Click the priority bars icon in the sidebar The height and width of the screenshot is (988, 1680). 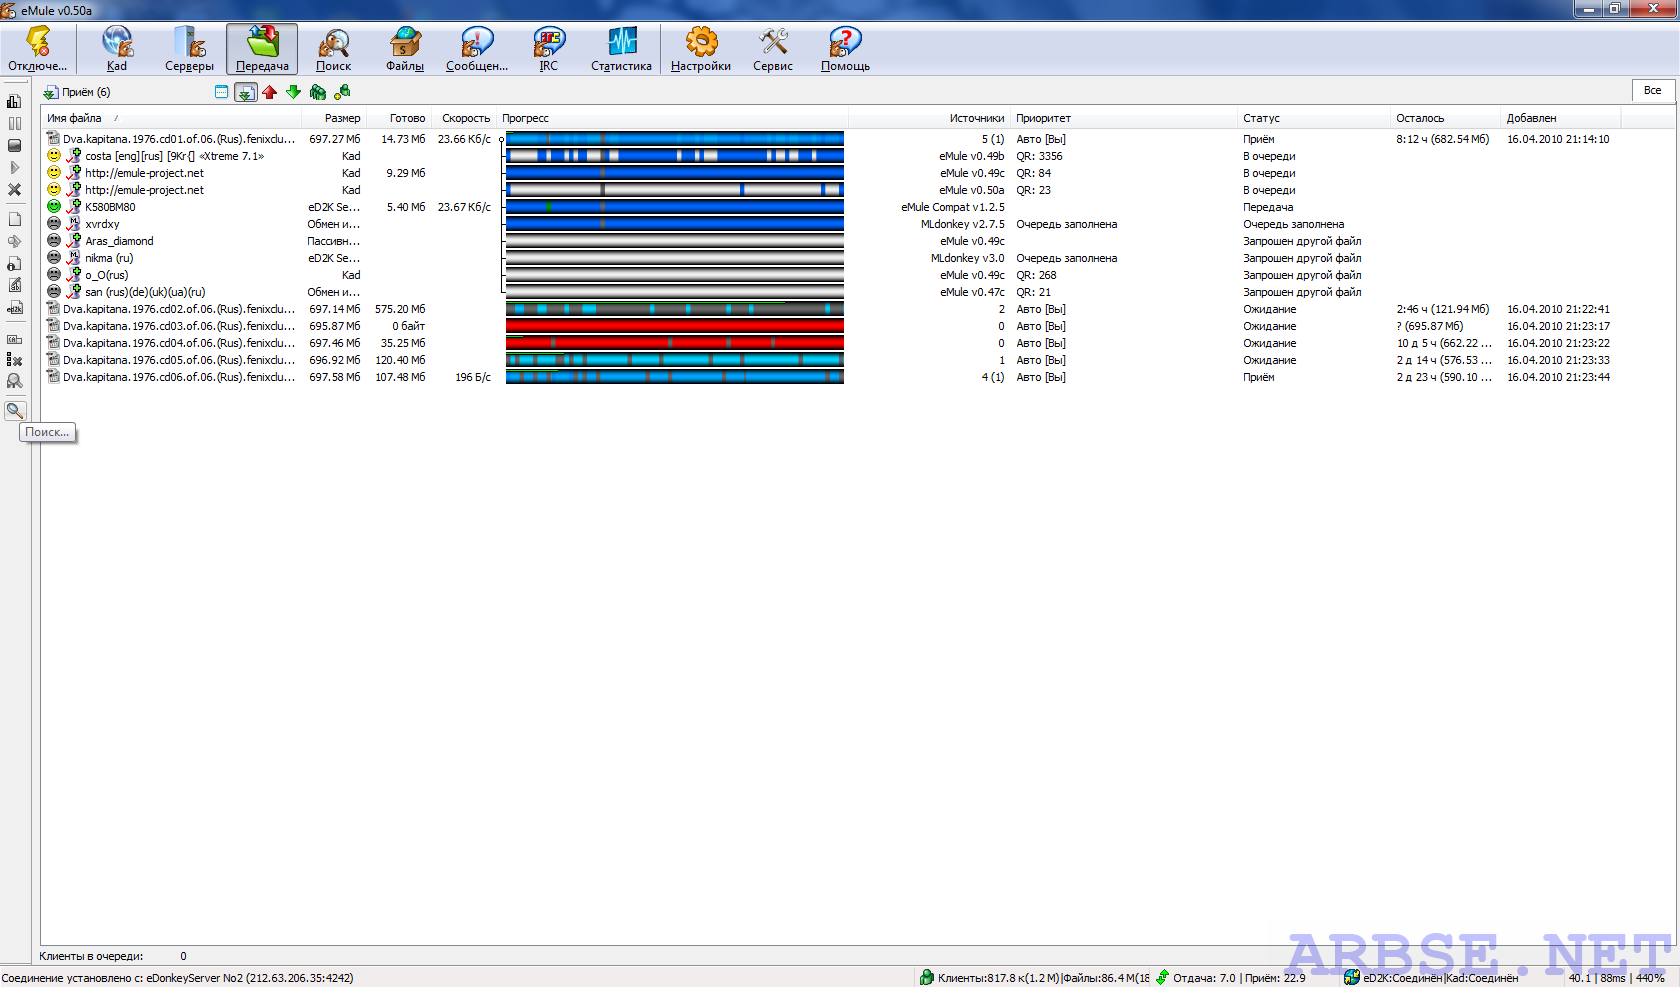pos(14,101)
